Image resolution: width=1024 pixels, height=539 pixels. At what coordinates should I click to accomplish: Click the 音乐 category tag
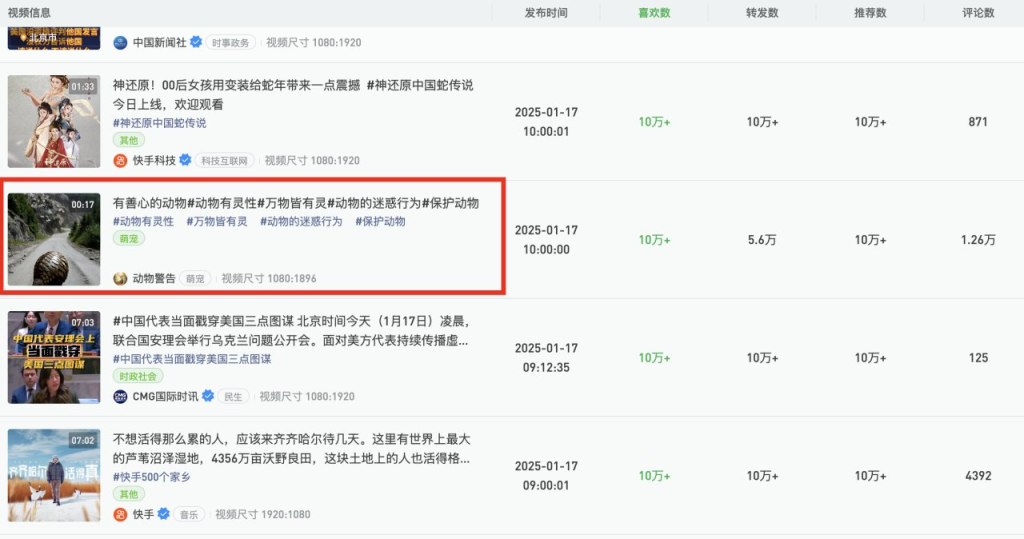coord(189,514)
